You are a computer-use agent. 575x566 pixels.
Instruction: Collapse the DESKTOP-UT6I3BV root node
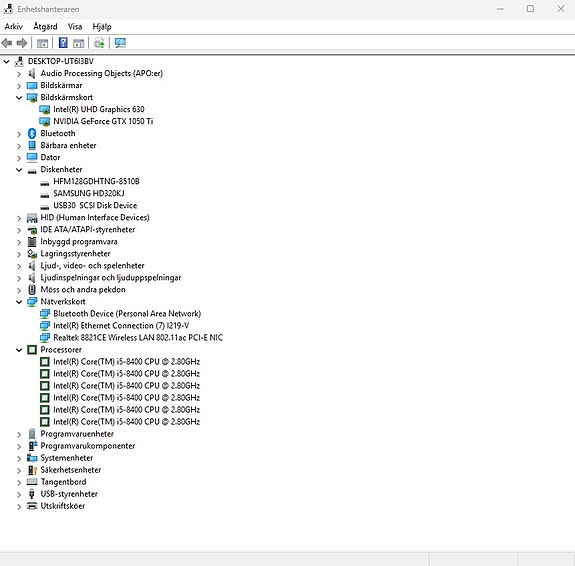point(6,62)
